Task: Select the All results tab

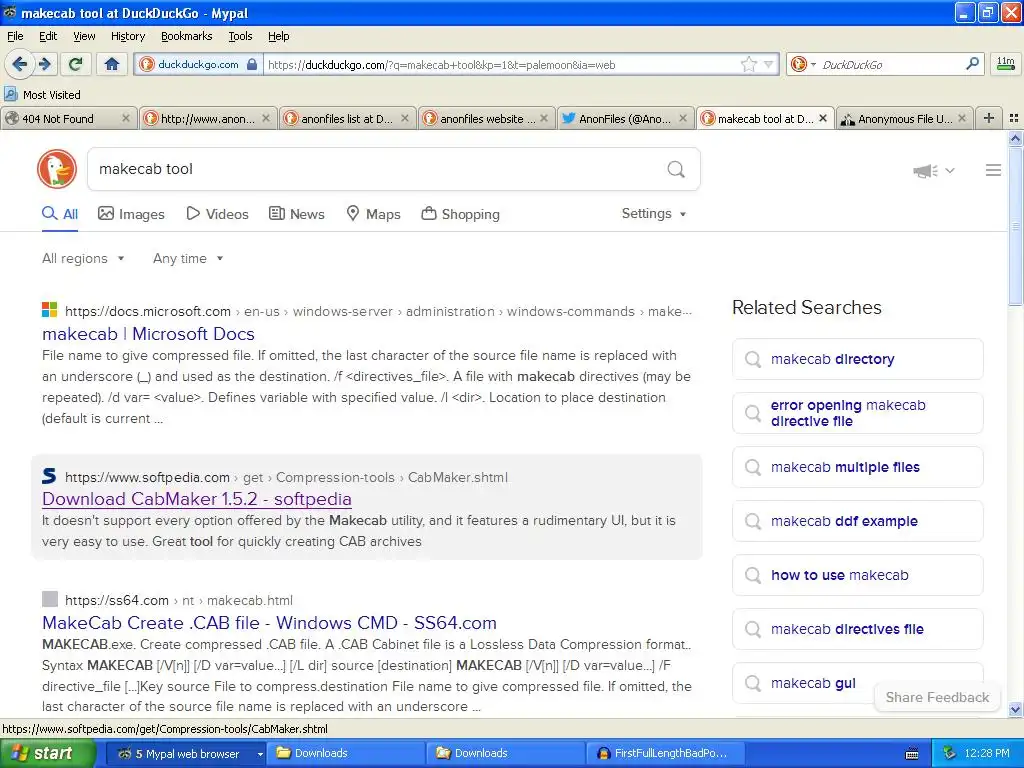Action: 60,214
